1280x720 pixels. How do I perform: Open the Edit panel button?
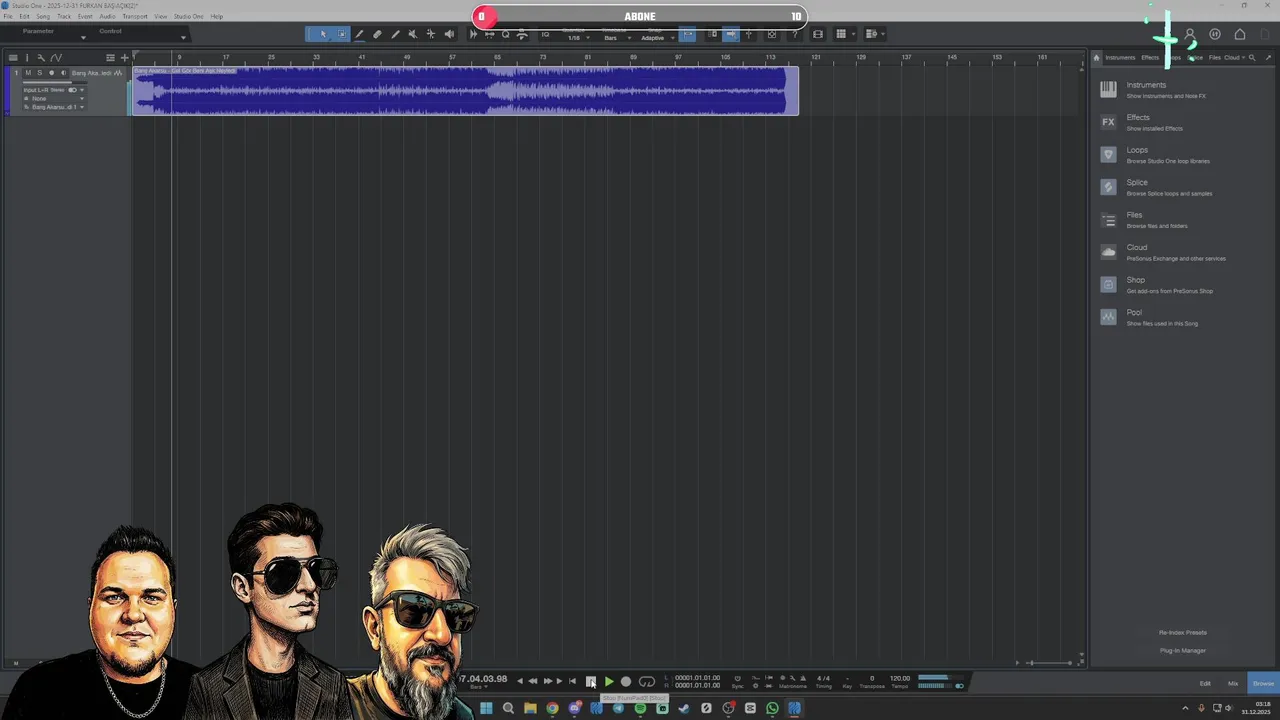click(1205, 683)
